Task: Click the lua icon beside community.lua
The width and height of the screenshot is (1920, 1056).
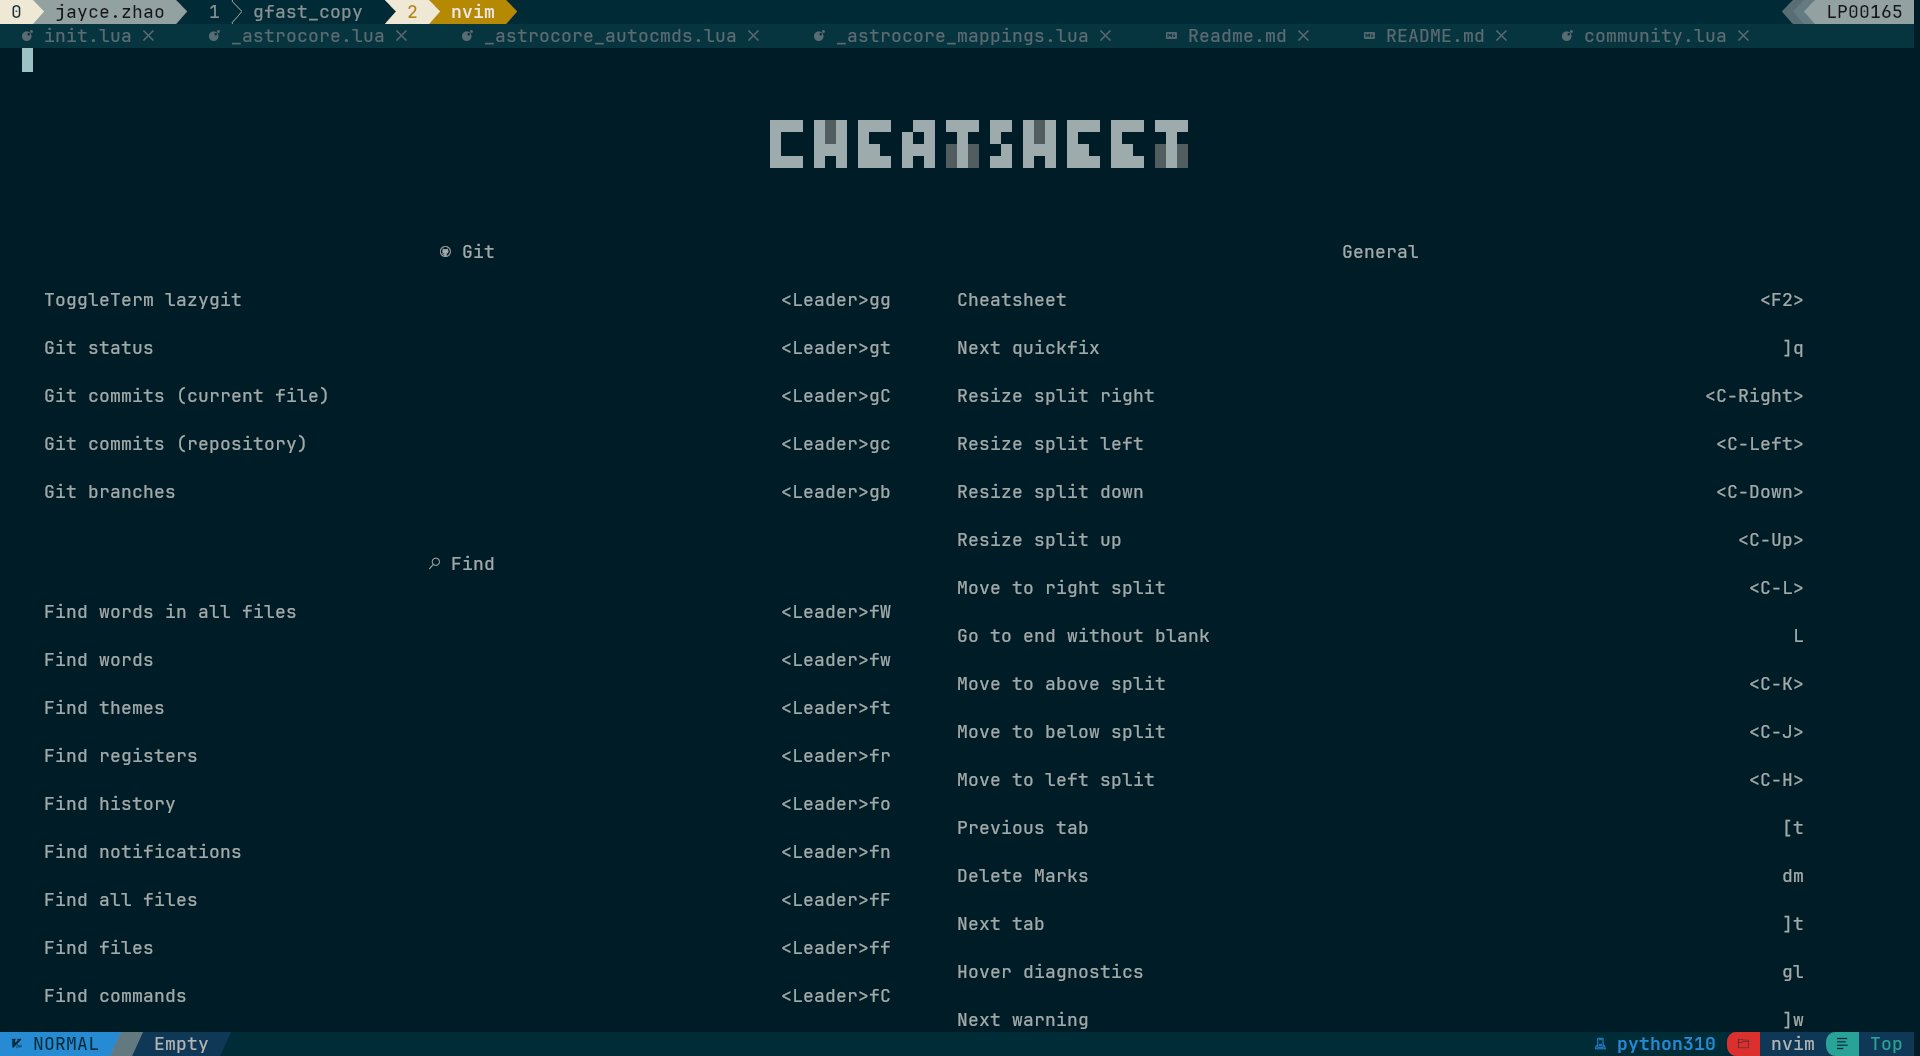Action: pos(1567,36)
